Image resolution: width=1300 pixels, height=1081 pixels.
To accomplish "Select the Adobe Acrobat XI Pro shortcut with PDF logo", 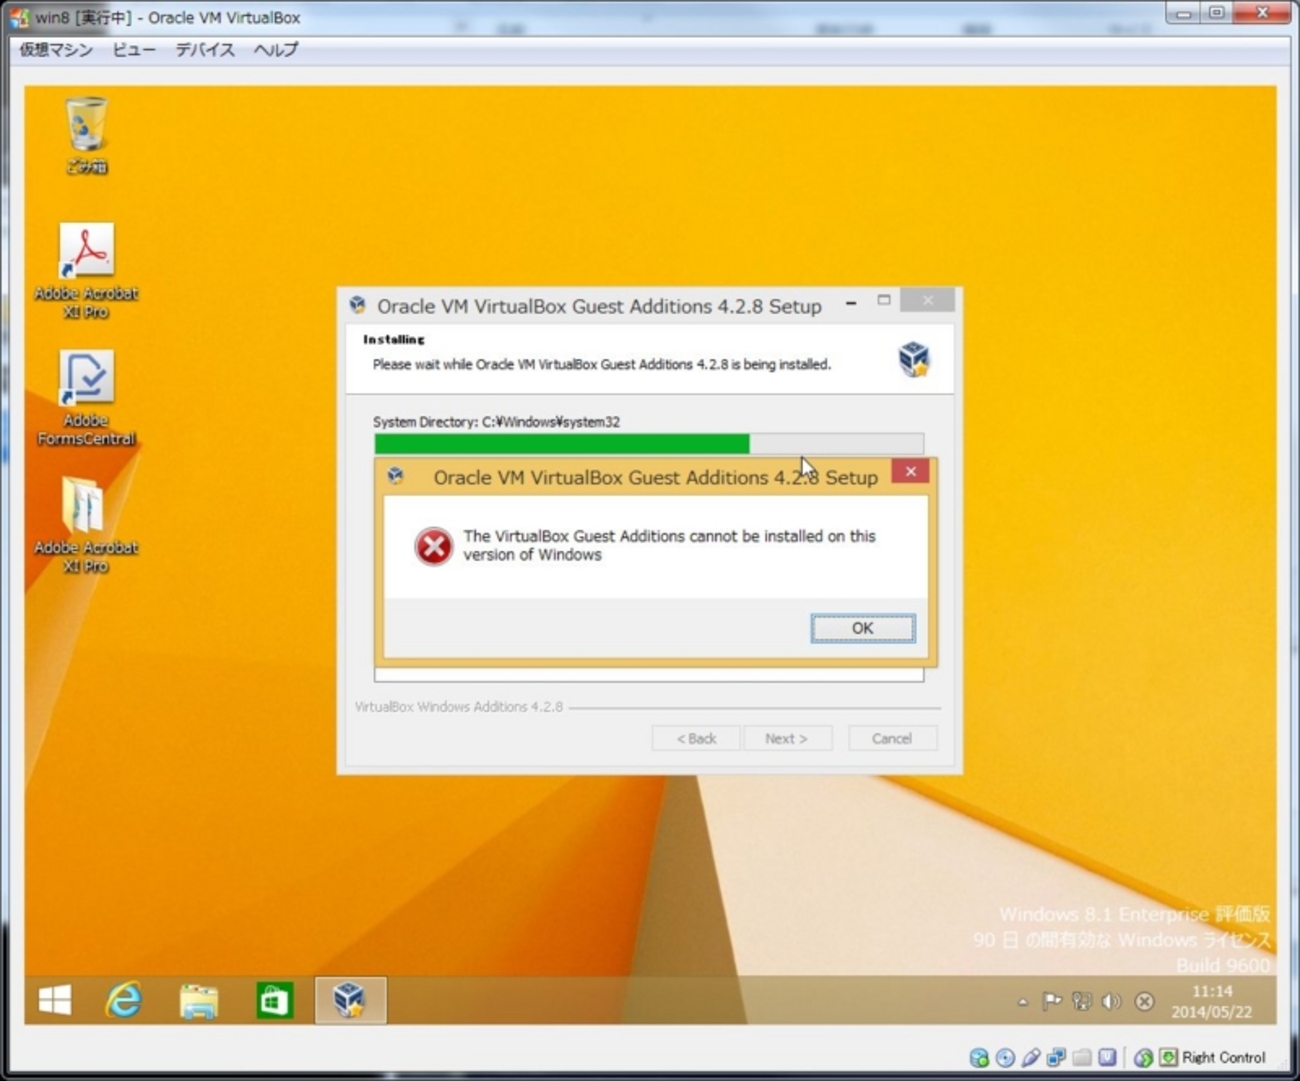I will click(86, 271).
